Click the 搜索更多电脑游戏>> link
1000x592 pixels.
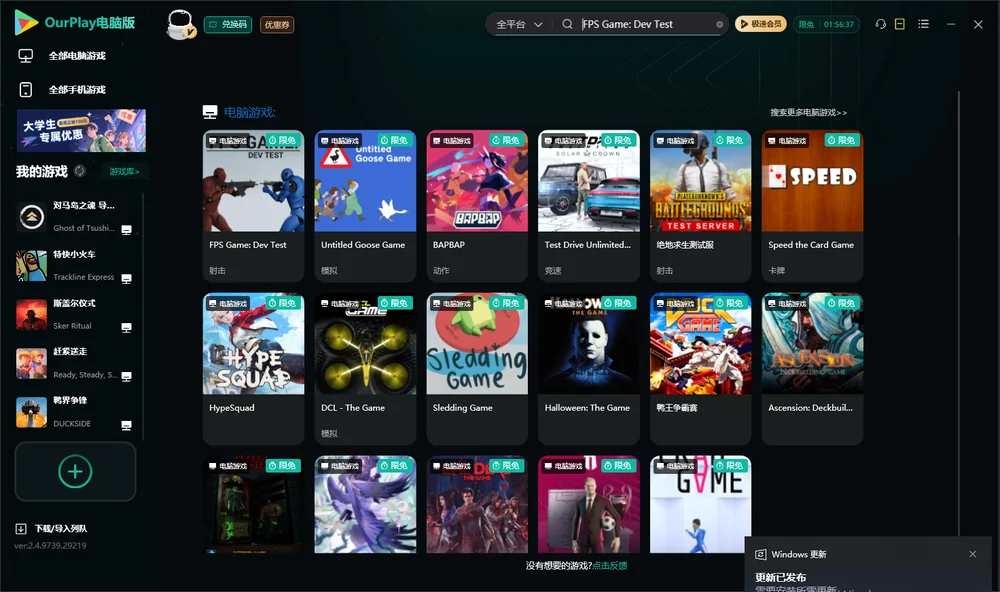coord(808,113)
